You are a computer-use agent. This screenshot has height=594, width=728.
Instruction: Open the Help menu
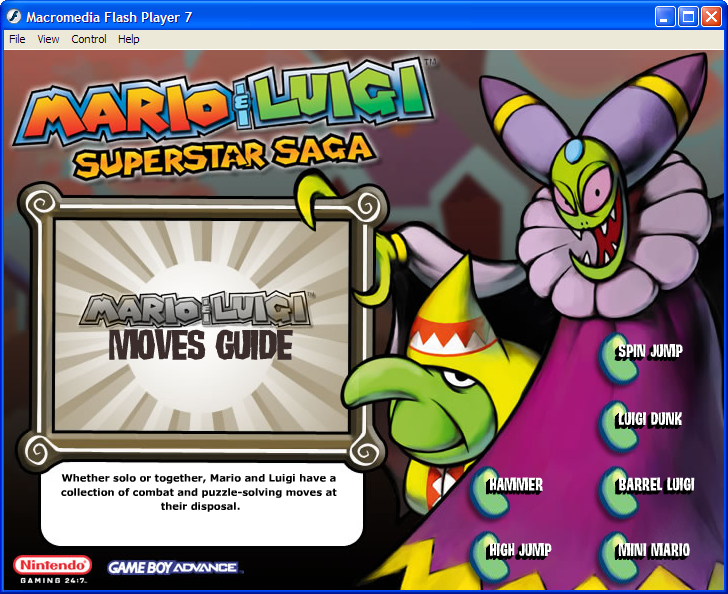[x=129, y=39]
